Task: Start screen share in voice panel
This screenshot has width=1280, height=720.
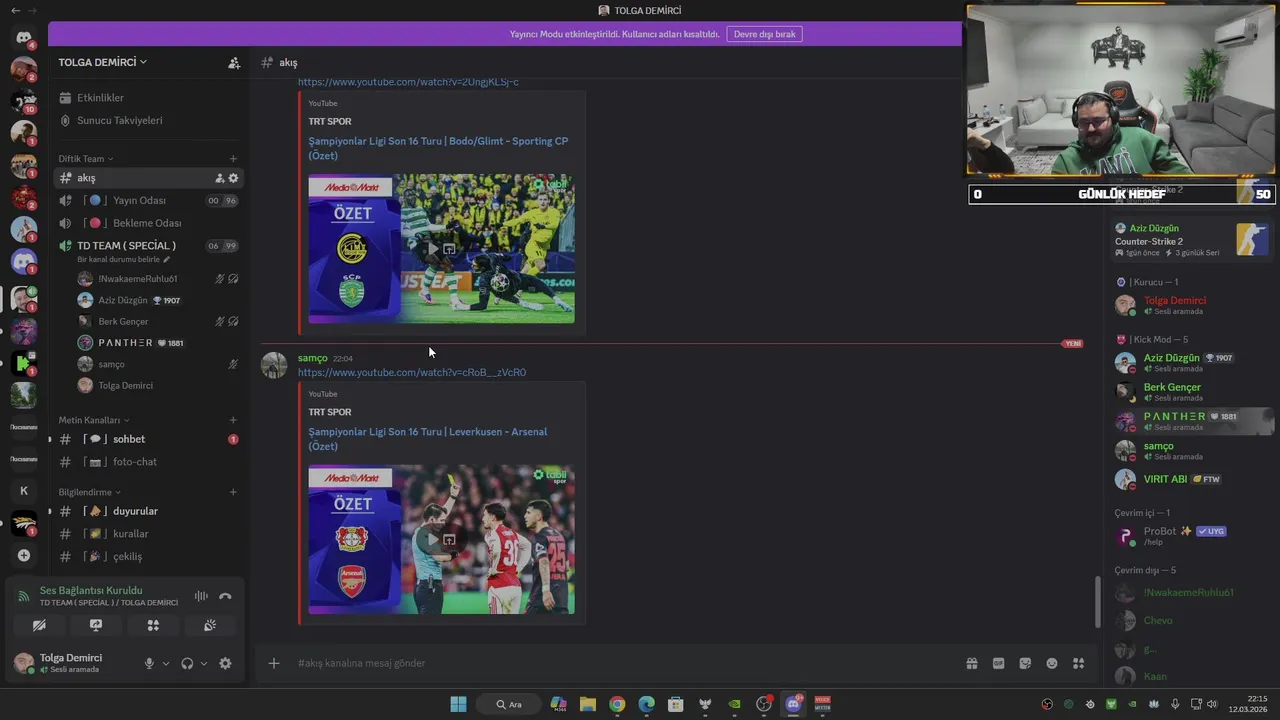Action: (96, 625)
